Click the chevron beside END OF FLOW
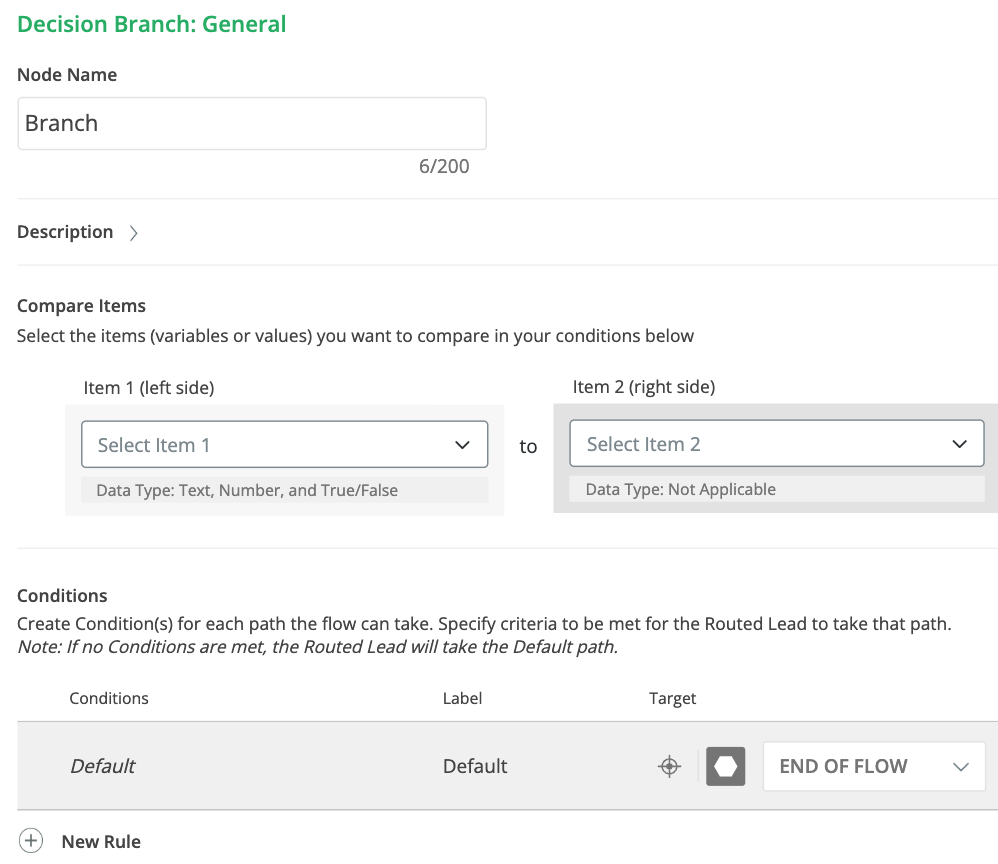Image resolution: width=998 pixels, height=864 pixels. tap(961, 767)
